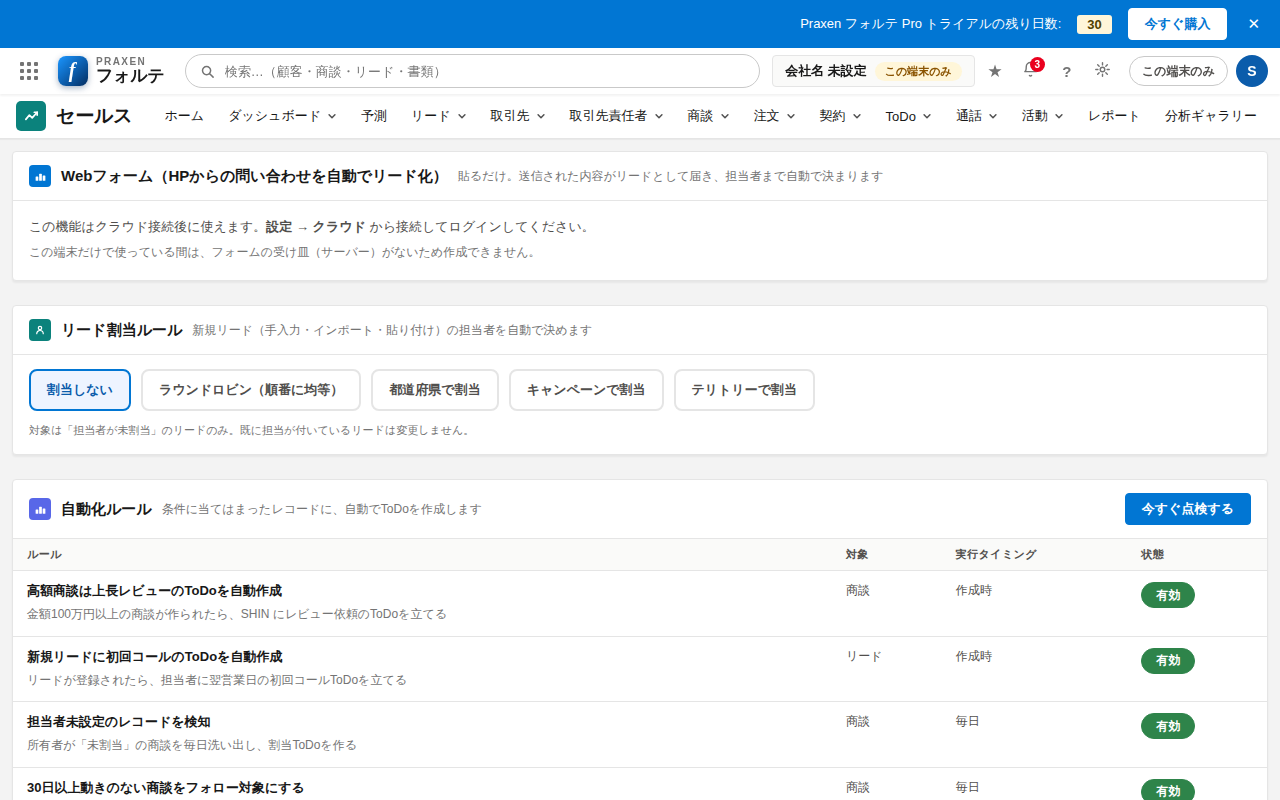Go to the ホーム tab
This screenshot has width=1280, height=800.
(184, 116)
